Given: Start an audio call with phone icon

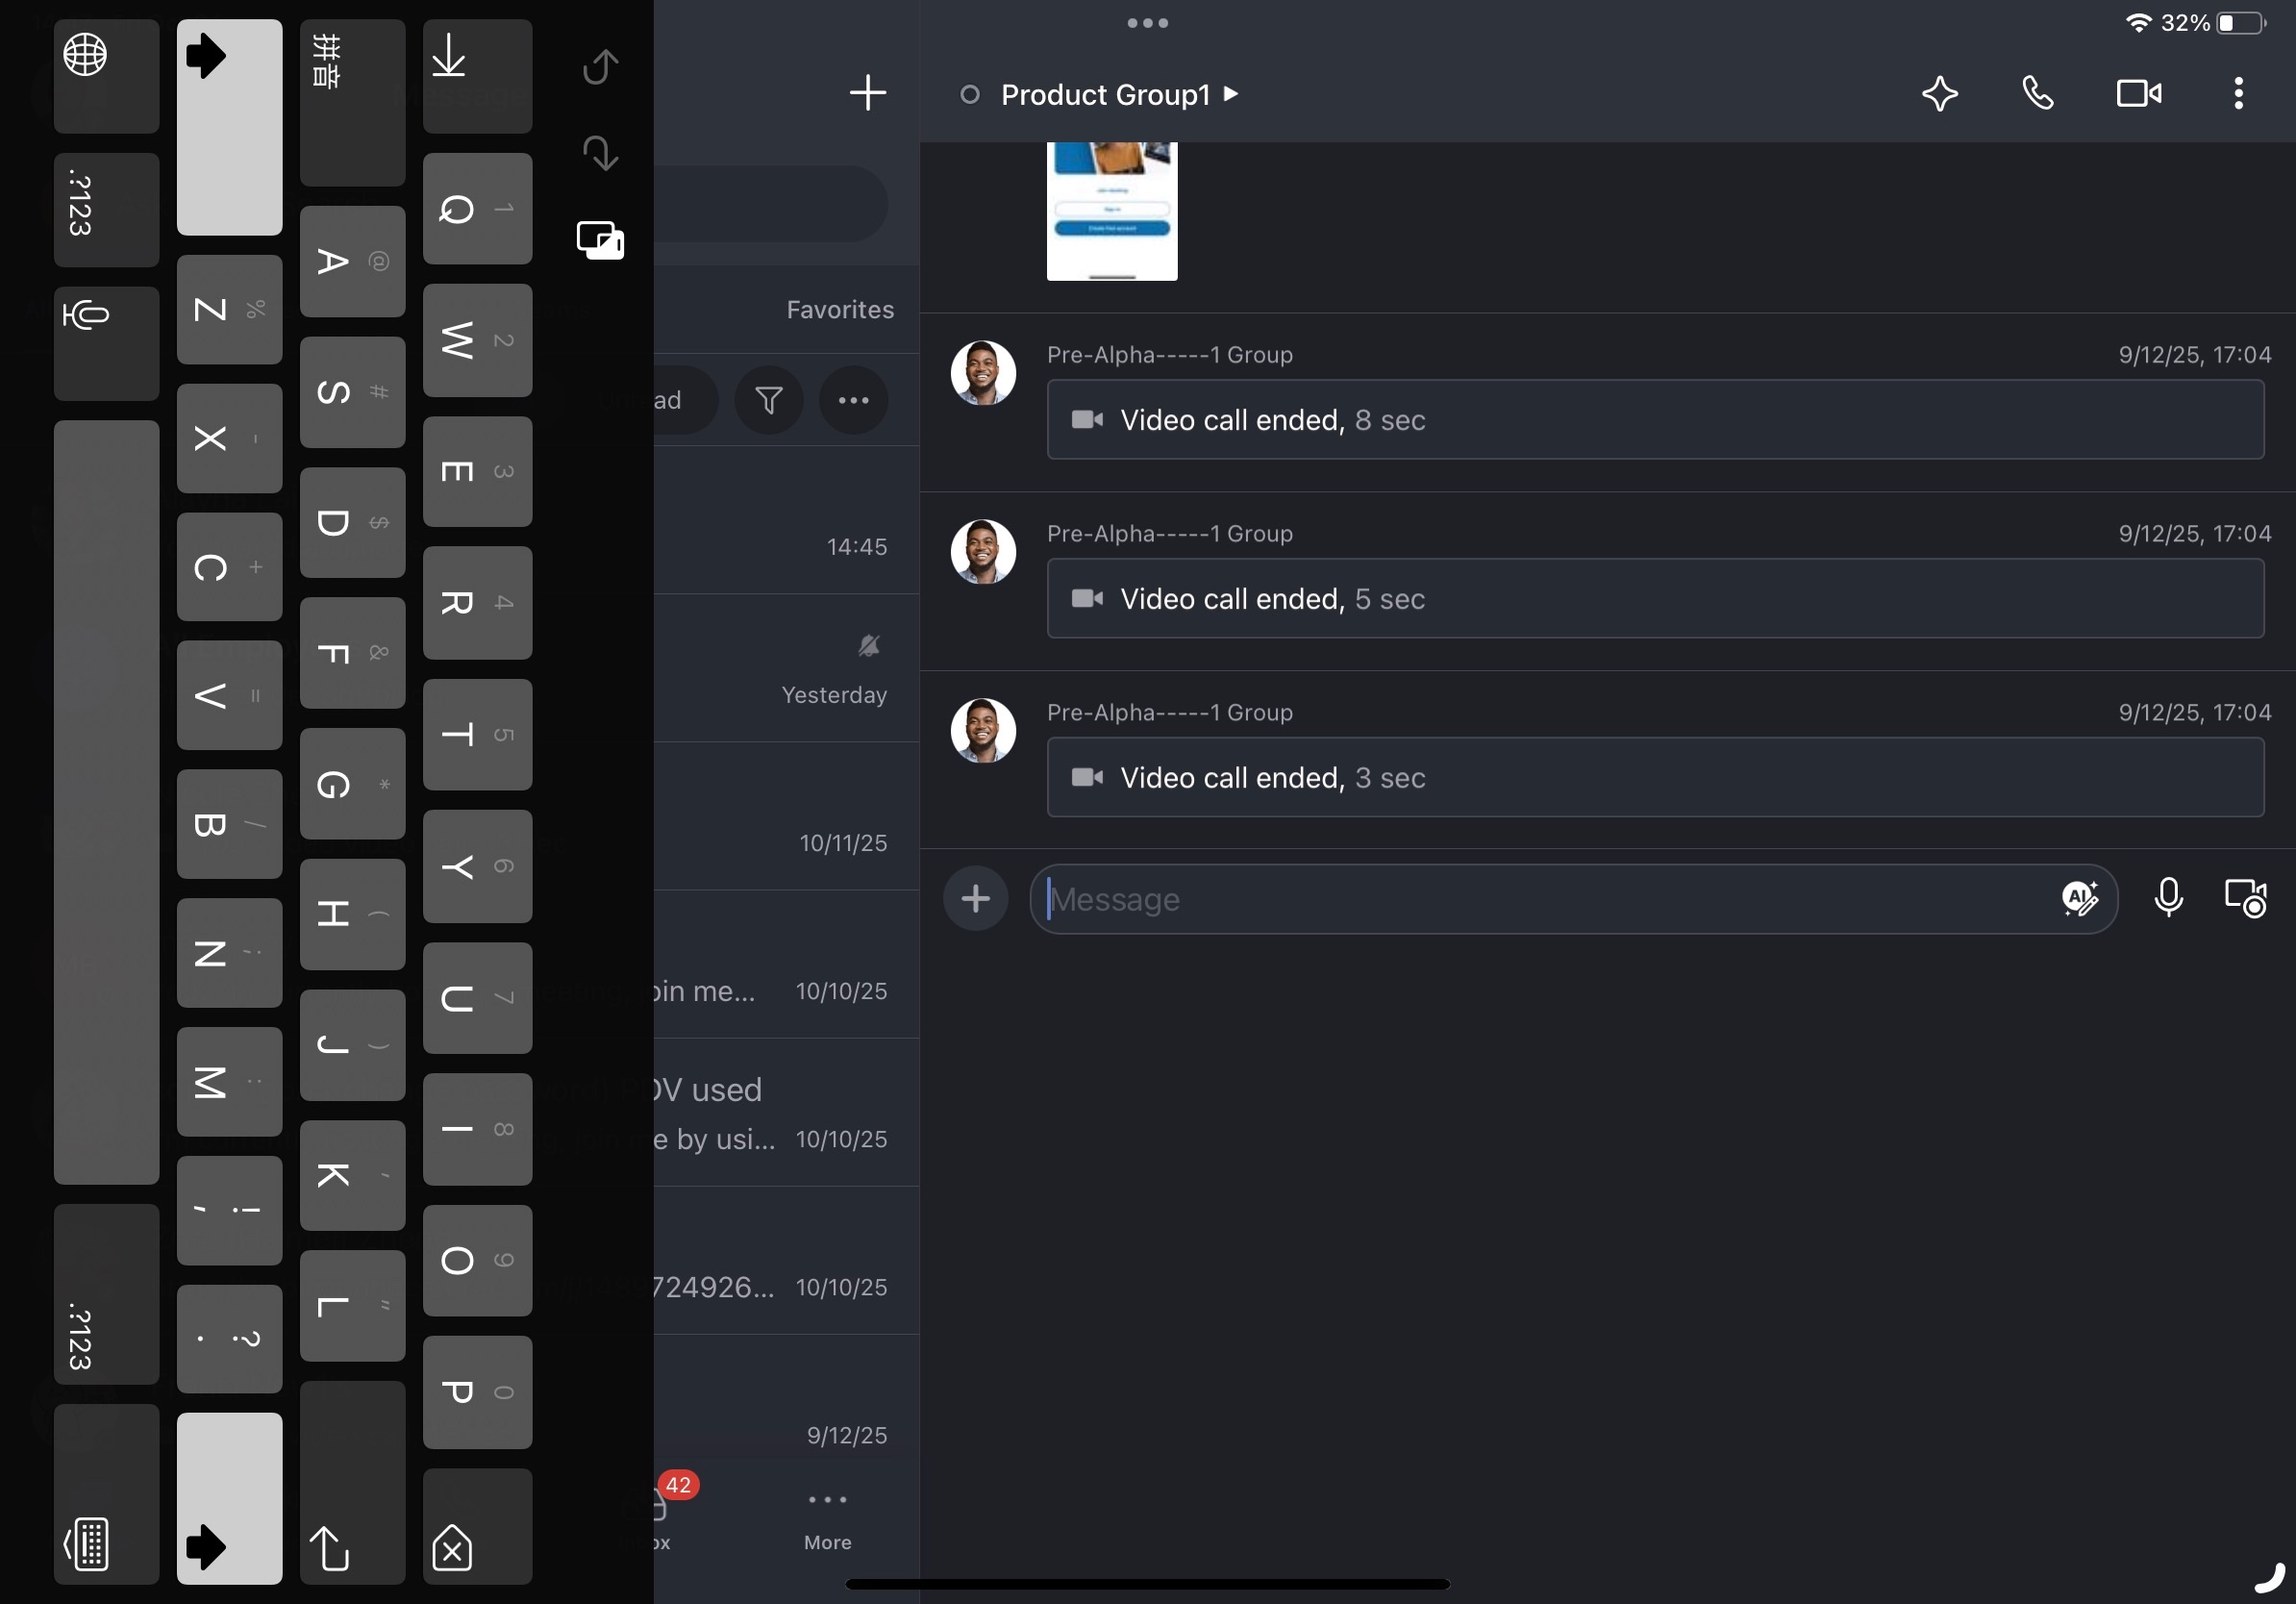Looking at the screenshot, I should [2037, 94].
